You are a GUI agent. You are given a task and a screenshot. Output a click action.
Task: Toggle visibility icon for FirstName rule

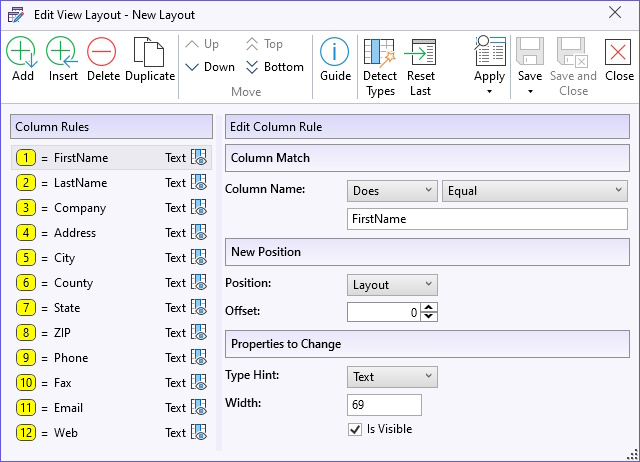(199, 157)
